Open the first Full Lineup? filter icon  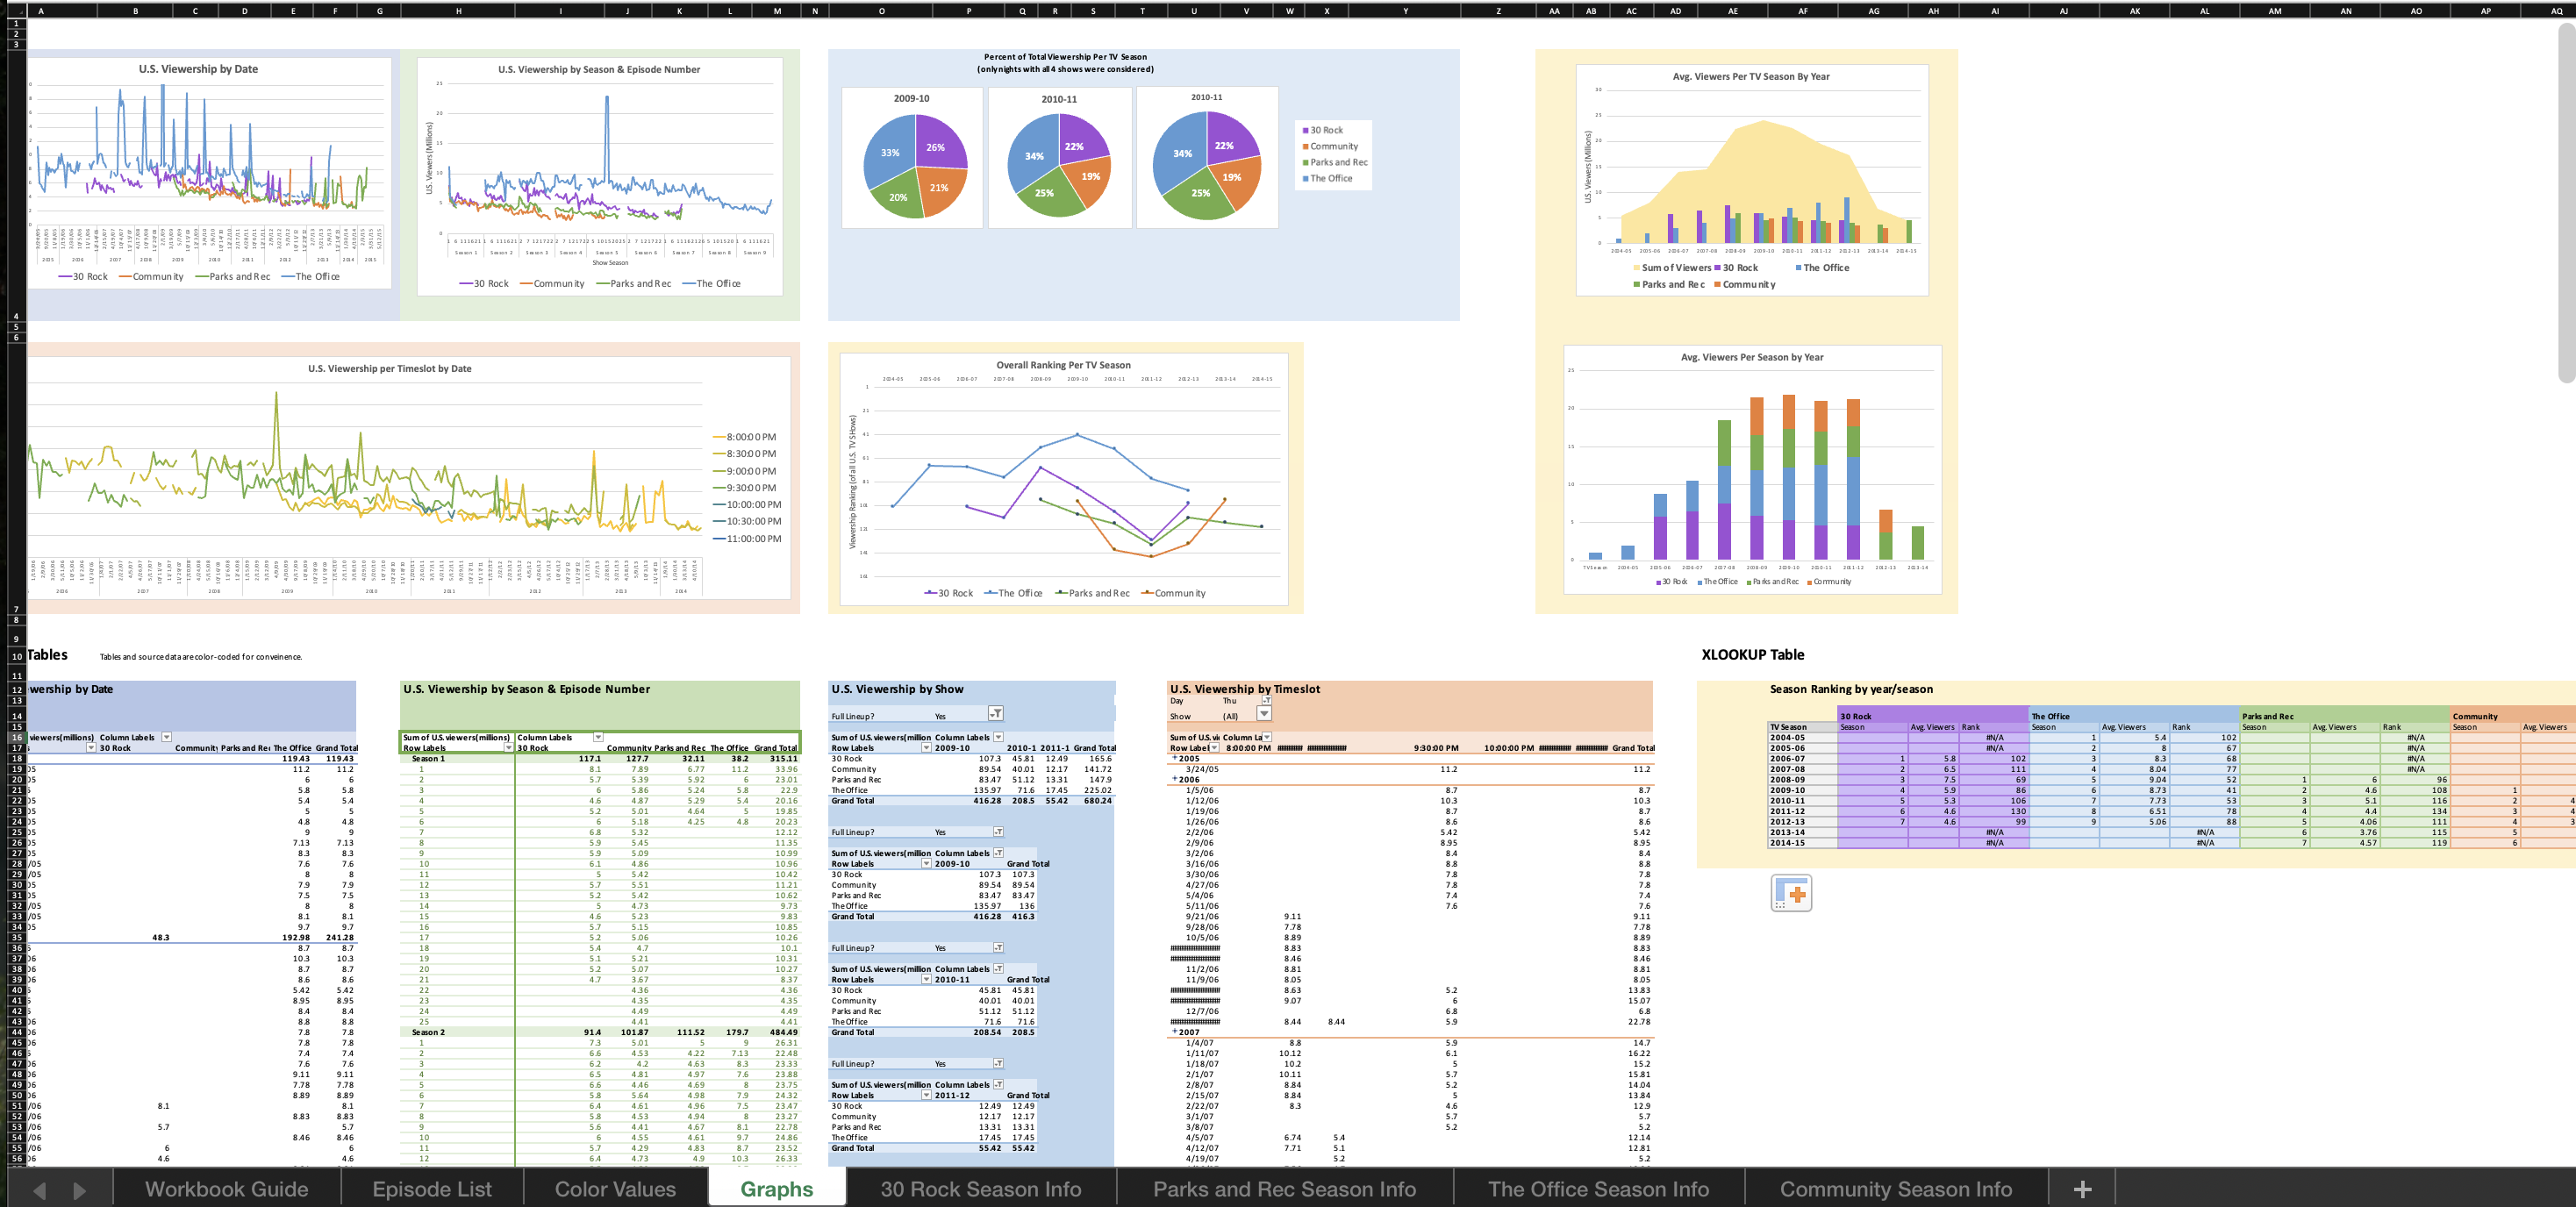pyautogui.click(x=995, y=714)
